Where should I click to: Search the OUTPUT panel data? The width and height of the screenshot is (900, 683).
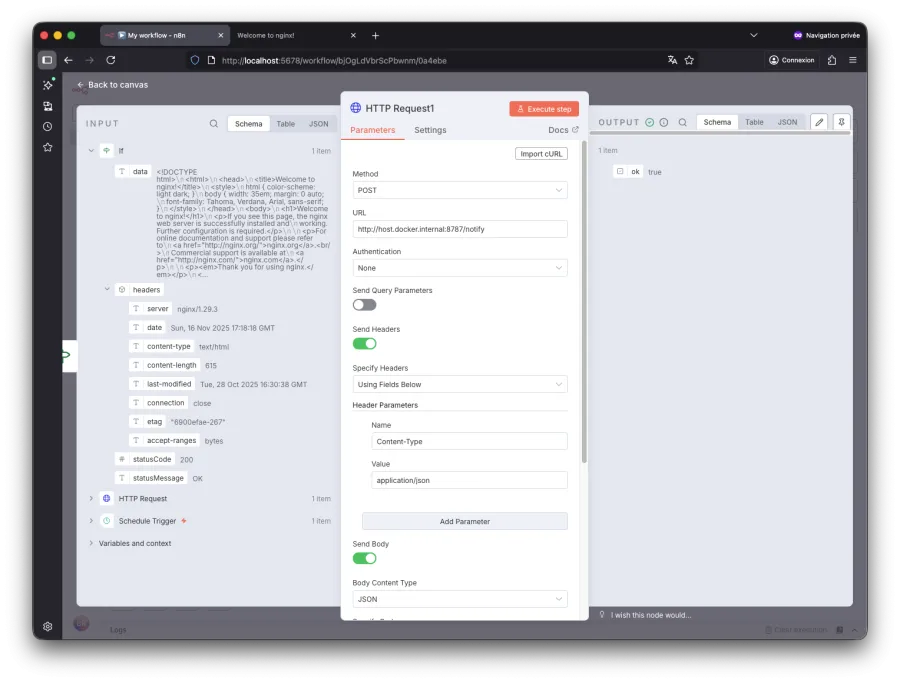[x=682, y=122]
